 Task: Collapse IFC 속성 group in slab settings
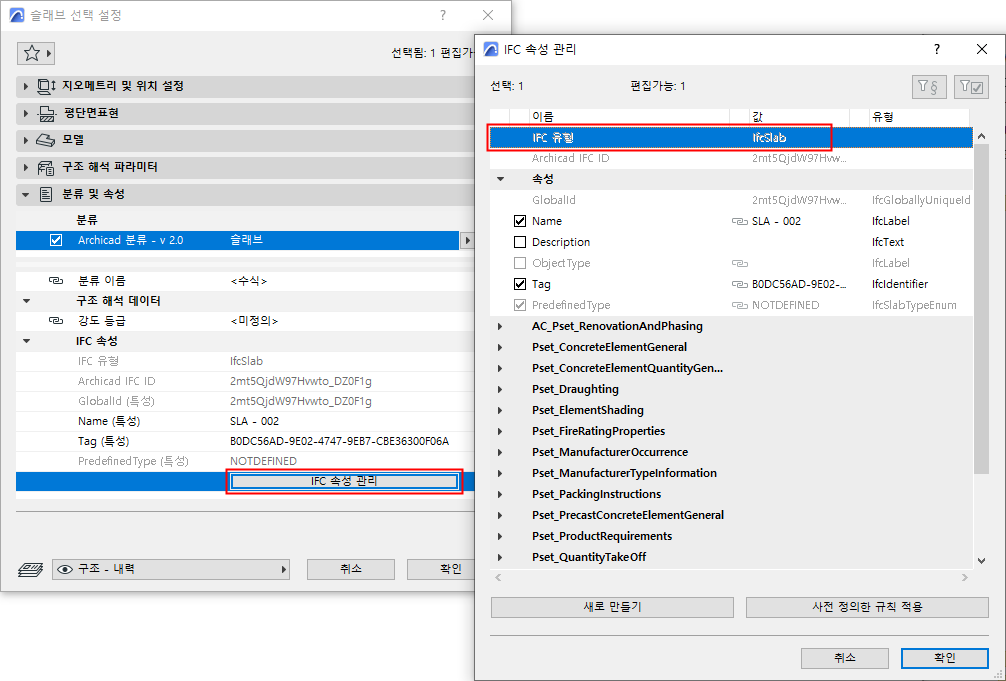(x=26, y=341)
